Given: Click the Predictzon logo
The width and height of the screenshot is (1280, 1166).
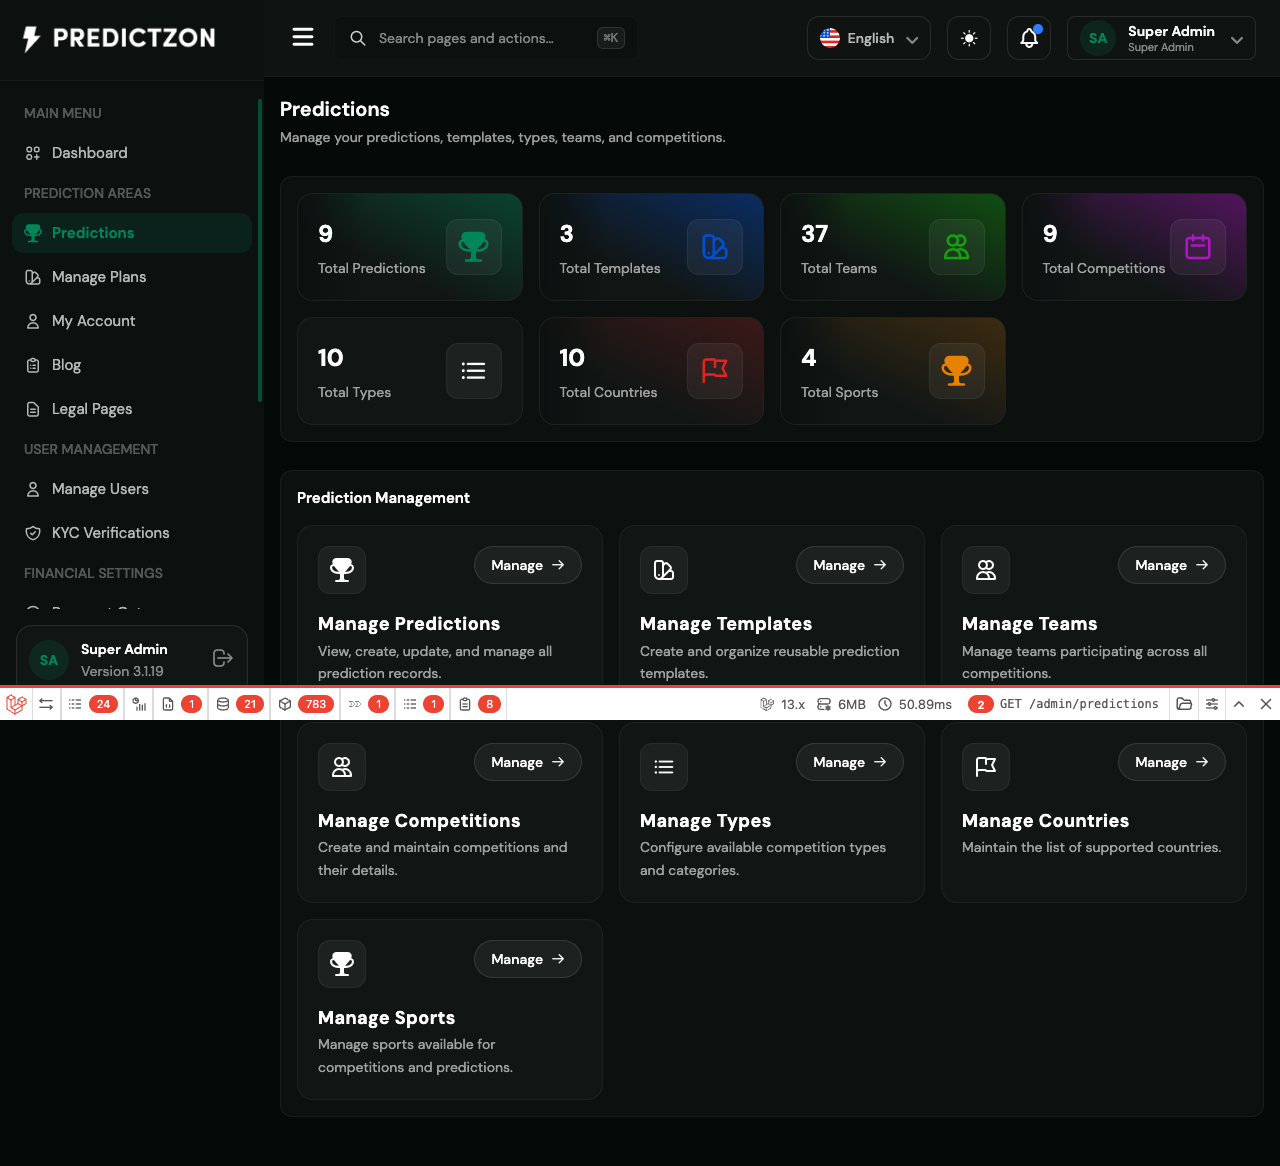Looking at the screenshot, I should 118,38.
